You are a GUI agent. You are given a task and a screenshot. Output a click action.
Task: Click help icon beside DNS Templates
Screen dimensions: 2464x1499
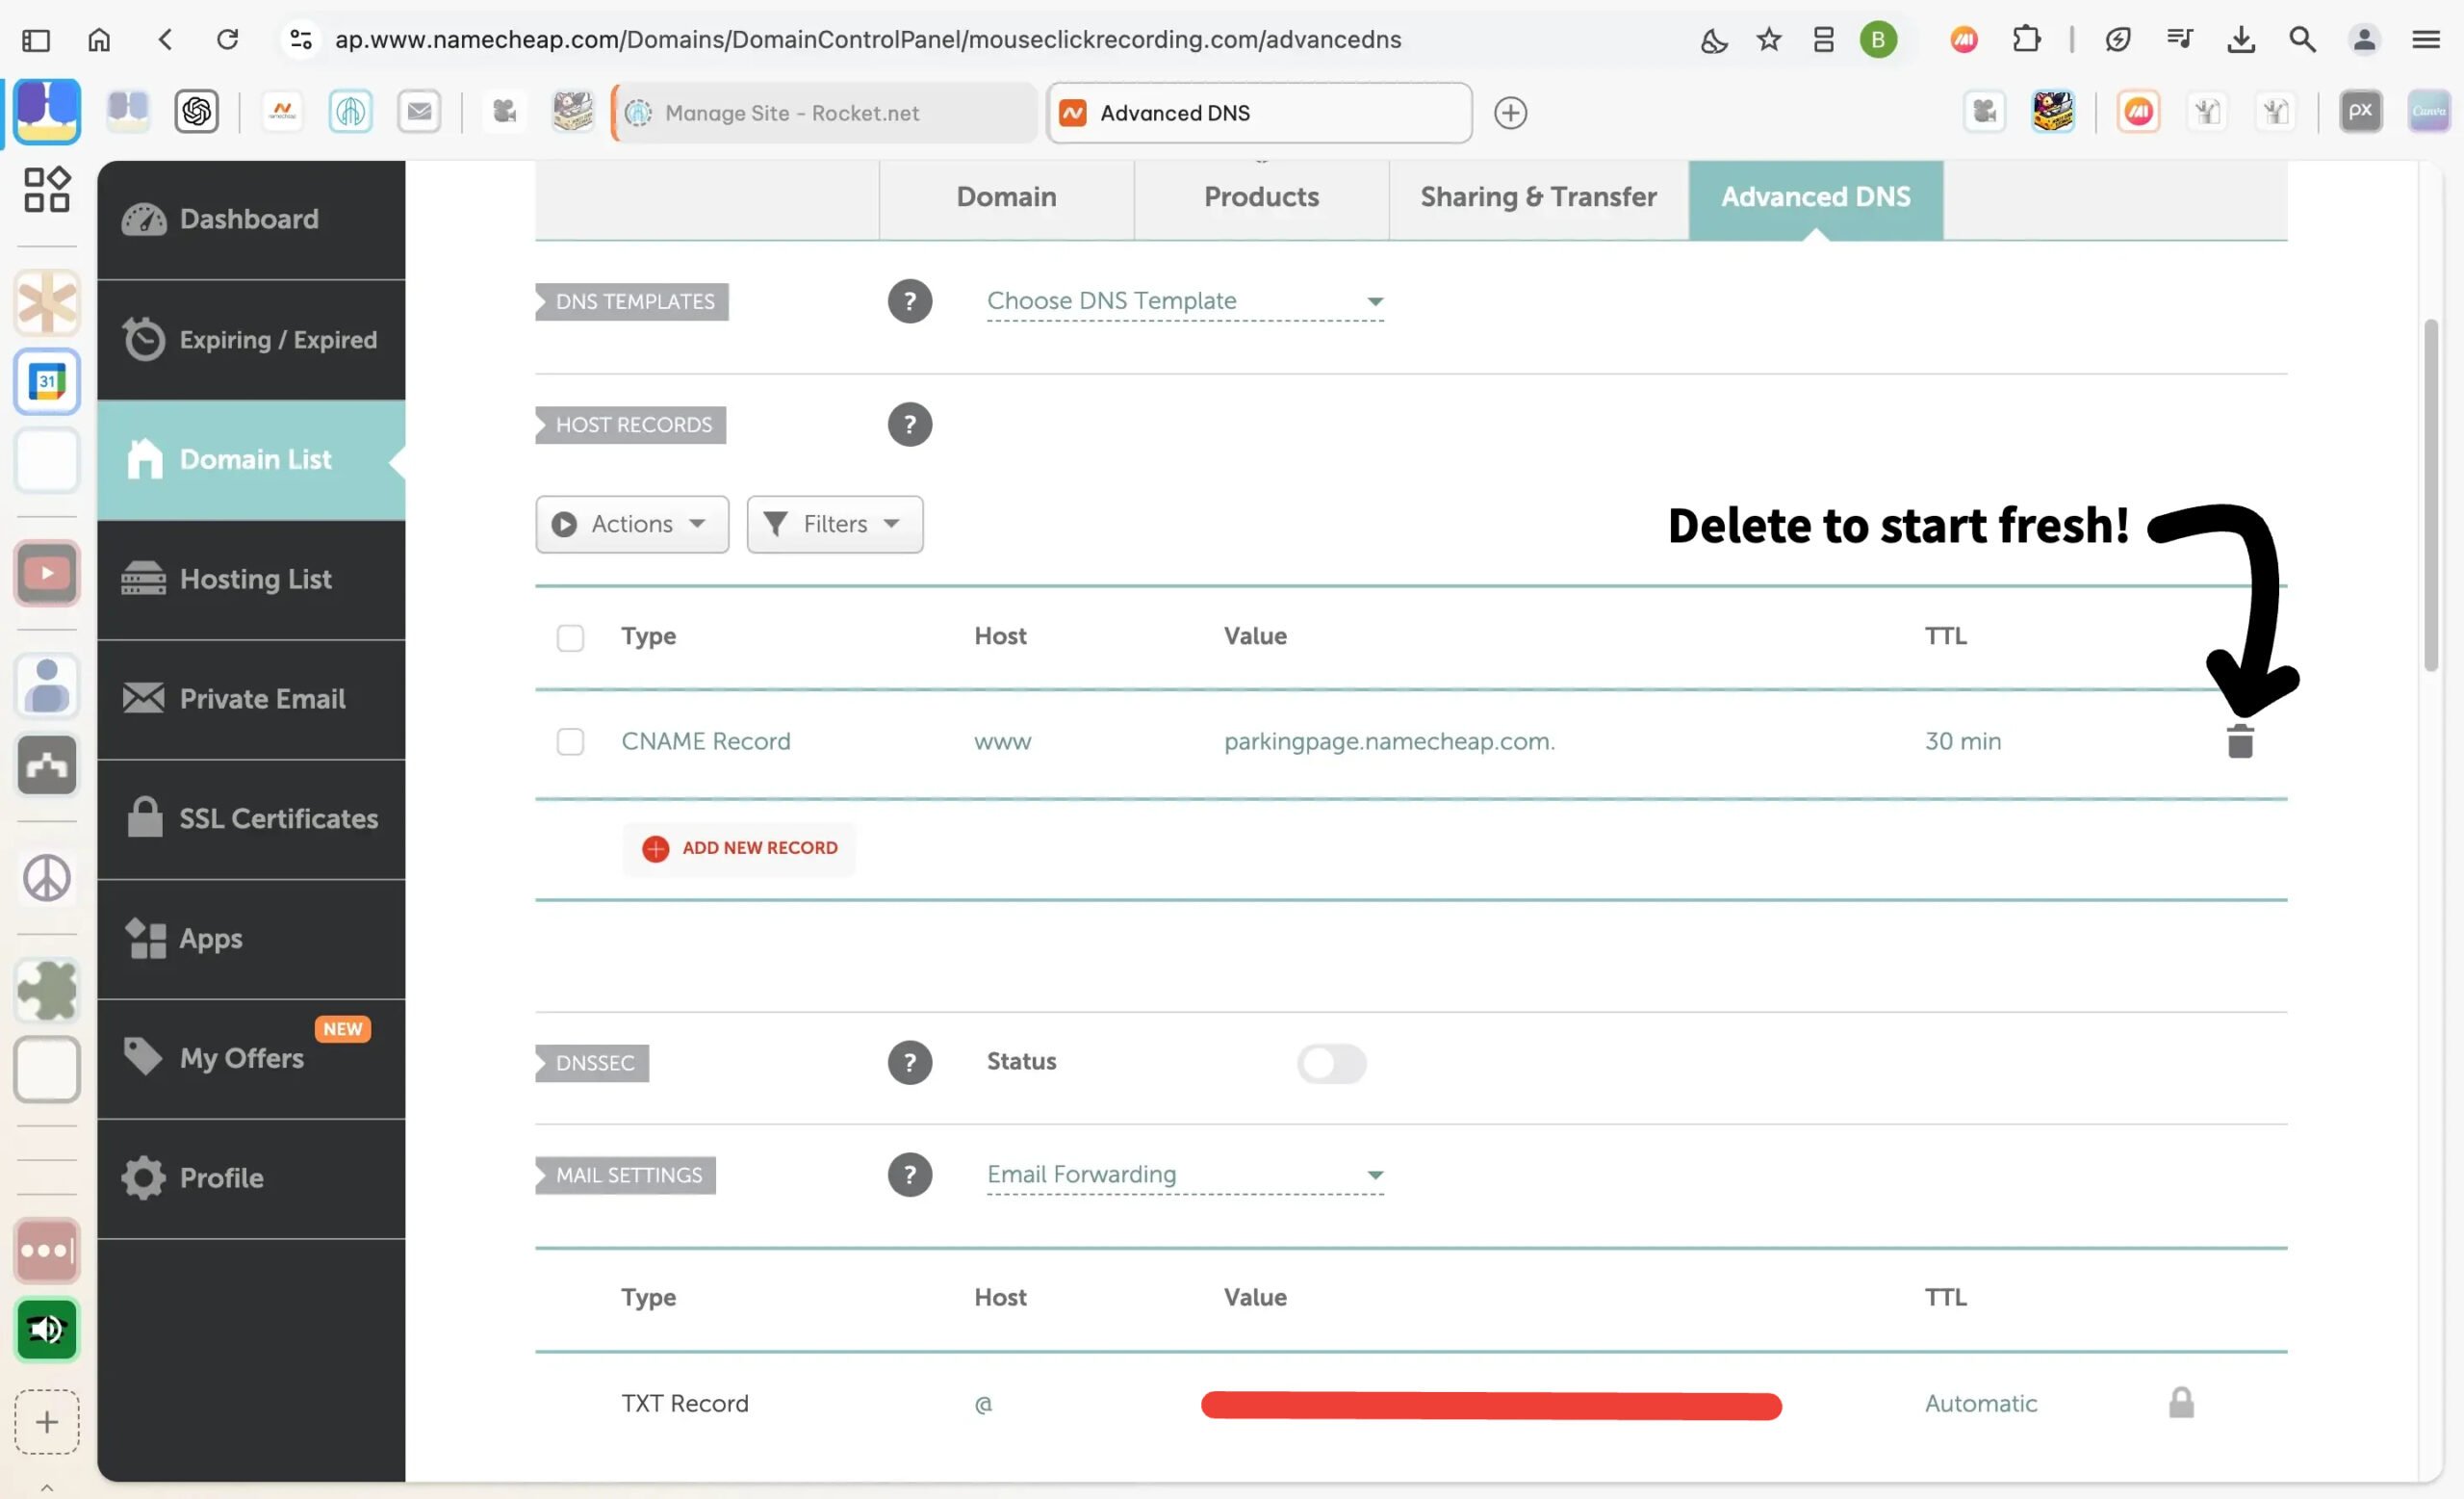coord(909,301)
